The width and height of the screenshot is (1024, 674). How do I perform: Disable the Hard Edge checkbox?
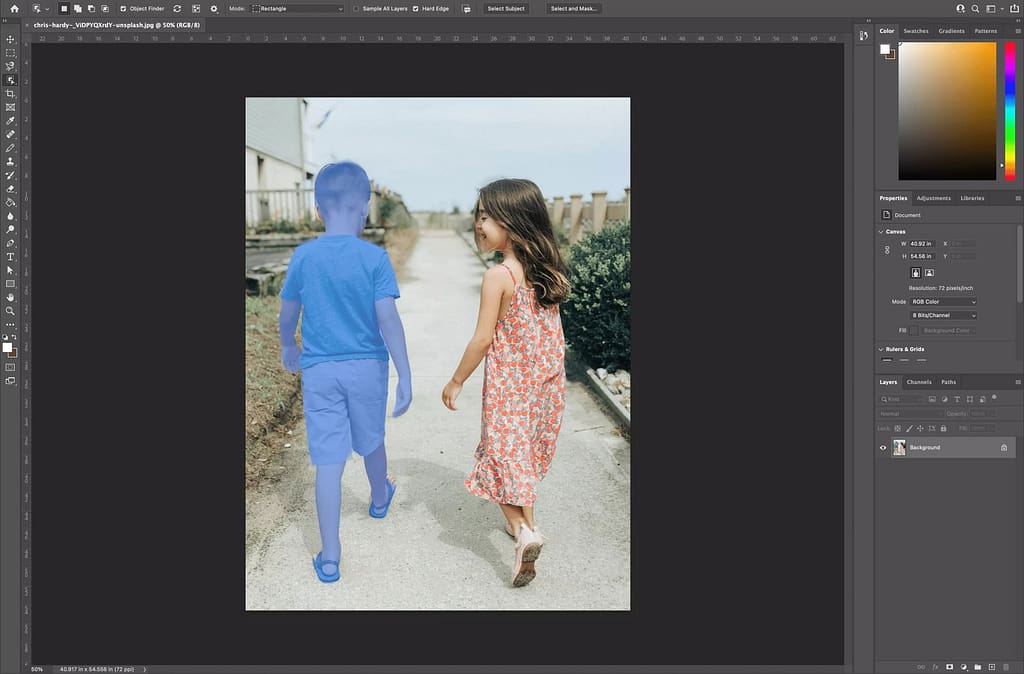pos(415,9)
